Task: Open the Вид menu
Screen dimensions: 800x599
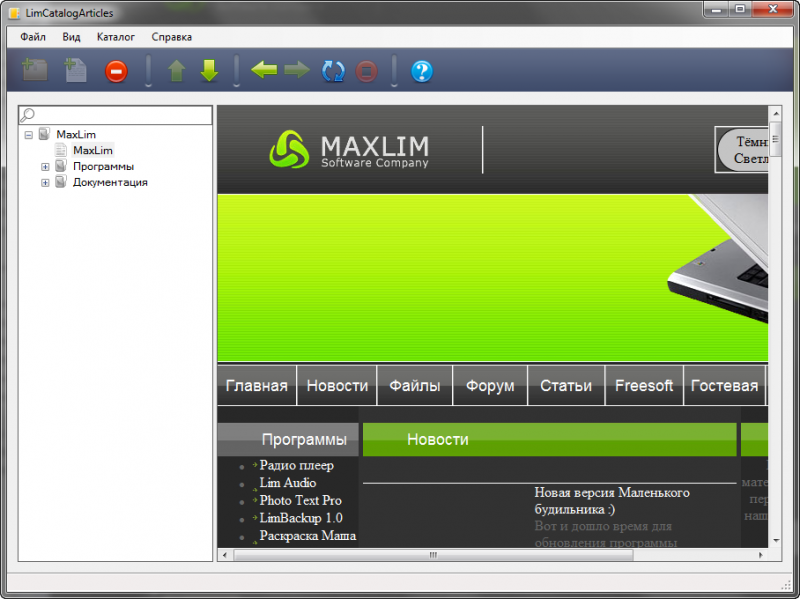Action: coord(71,37)
